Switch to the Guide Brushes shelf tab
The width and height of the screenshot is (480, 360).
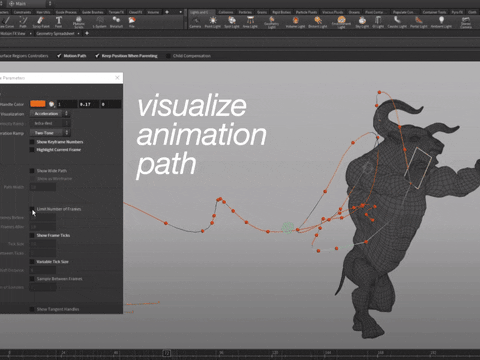pyautogui.click(x=92, y=12)
